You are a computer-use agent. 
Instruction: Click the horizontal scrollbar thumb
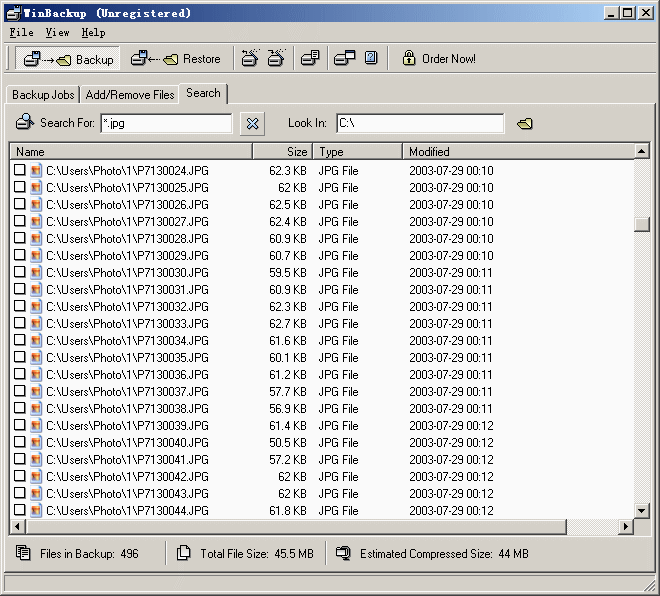[296, 526]
